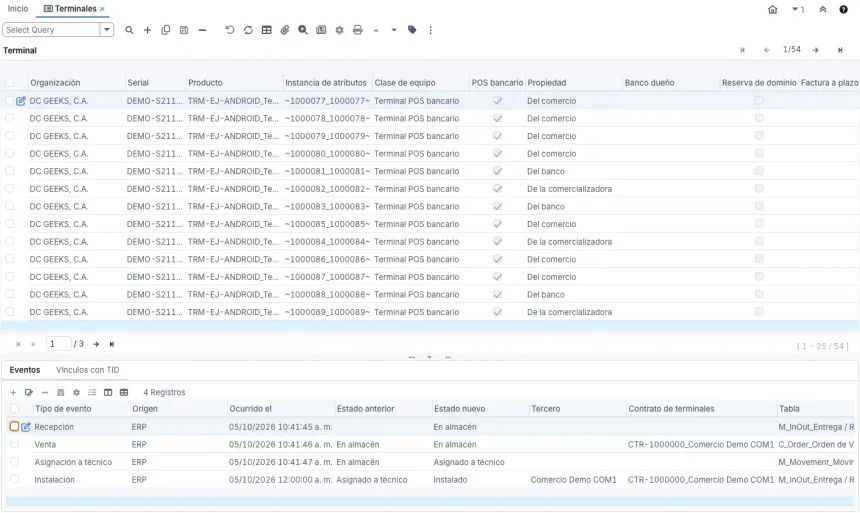Edit event record using the detail toolbar pencil icon

[29, 392]
